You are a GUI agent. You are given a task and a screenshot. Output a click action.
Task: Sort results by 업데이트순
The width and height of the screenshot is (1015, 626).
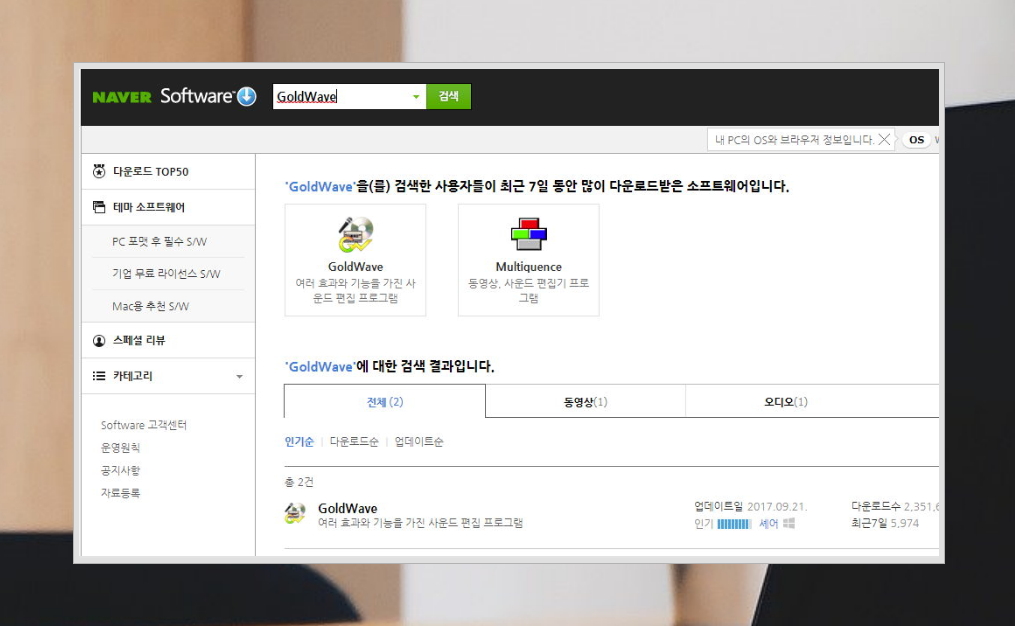pyautogui.click(x=419, y=442)
